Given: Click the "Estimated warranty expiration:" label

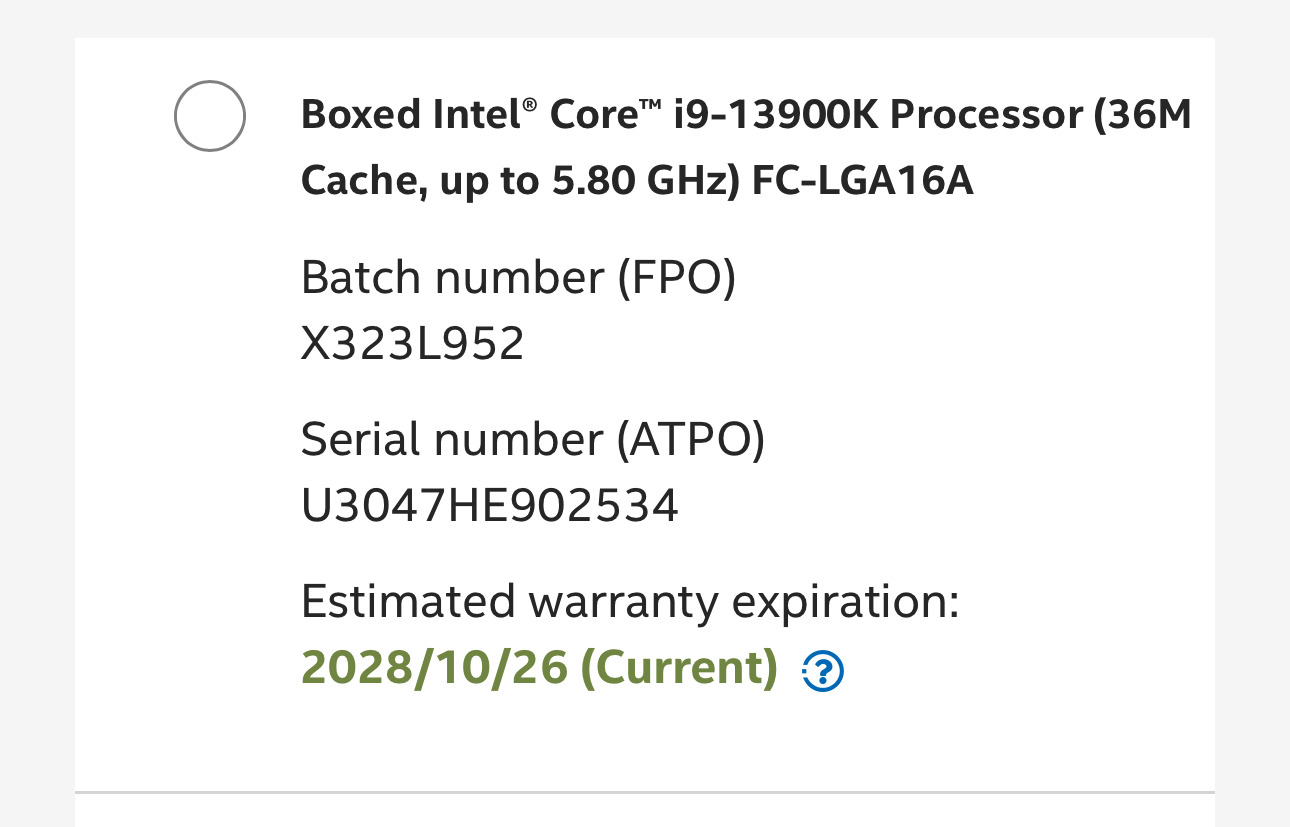Looking at the screenshot, I should click(629, 602).
